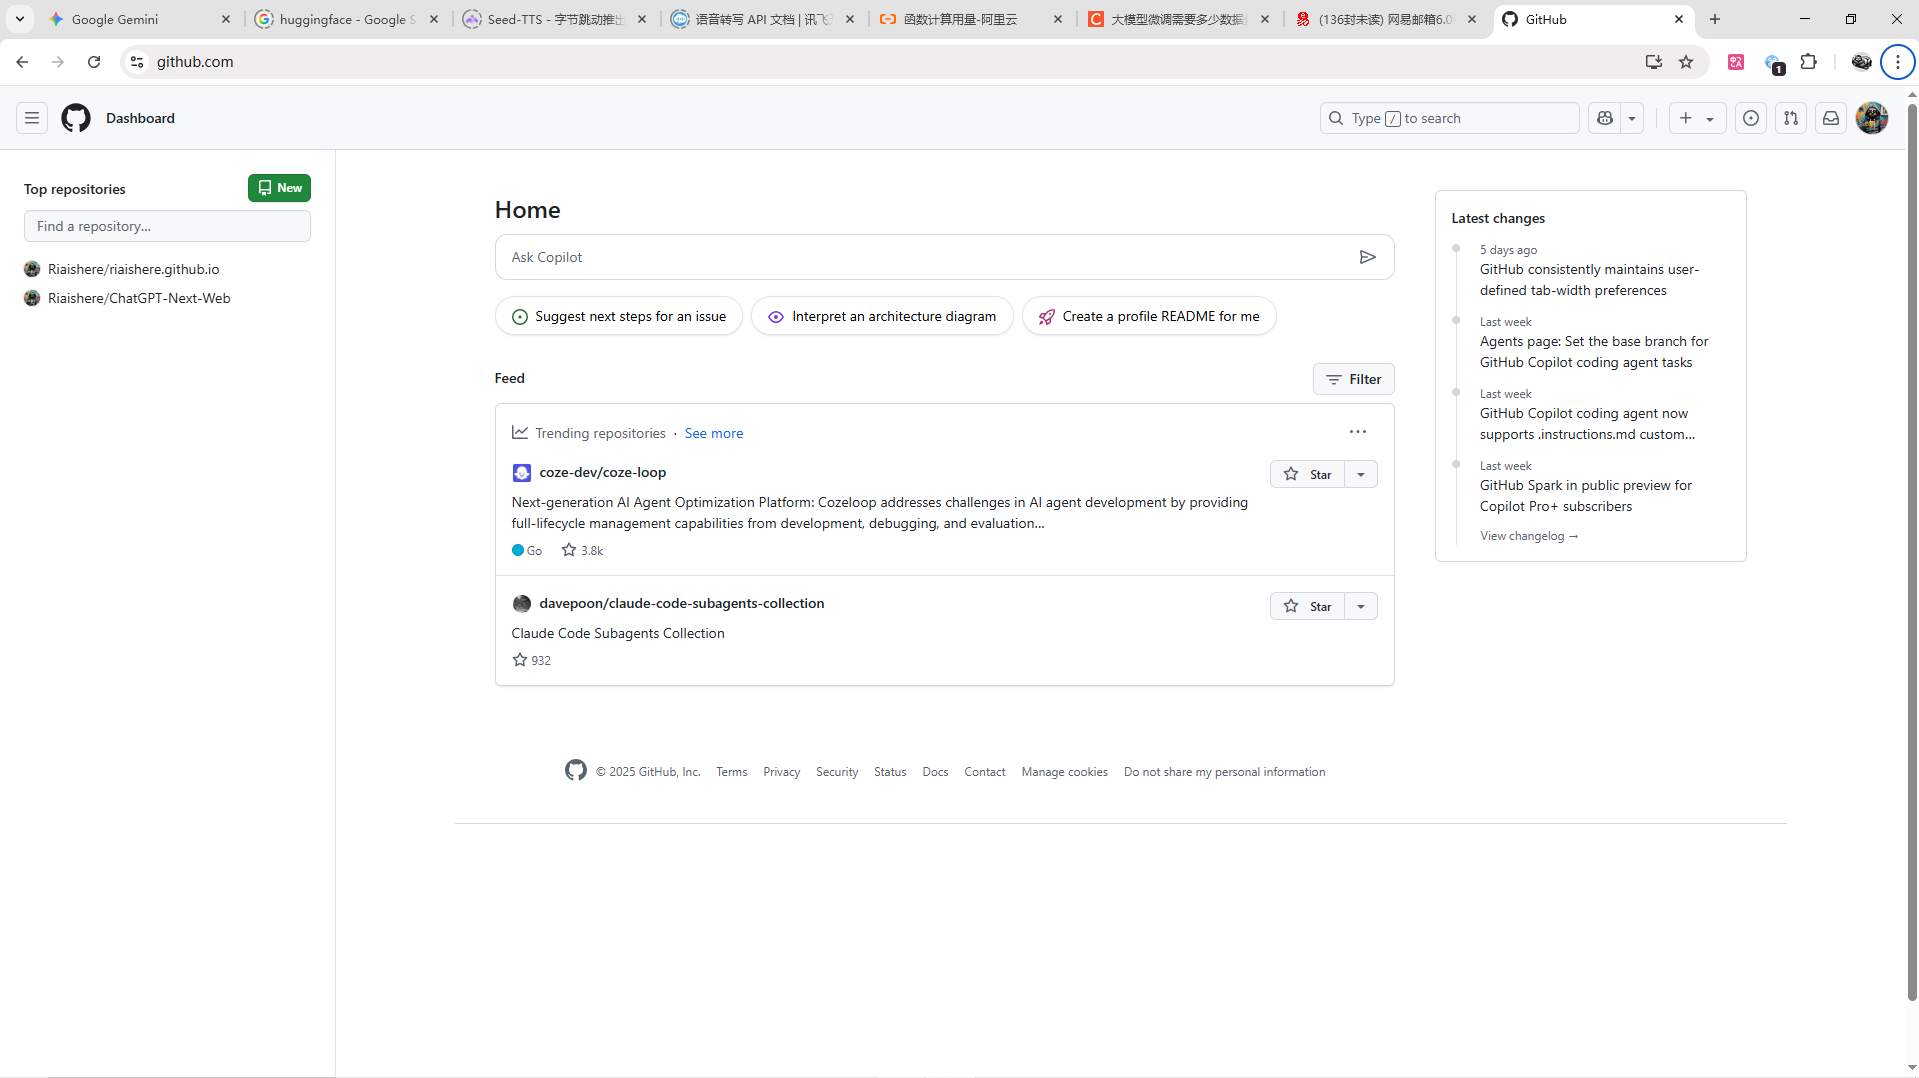Click Do not share my personal information
1919x1078 pixels.
(x=1224, y=772)
